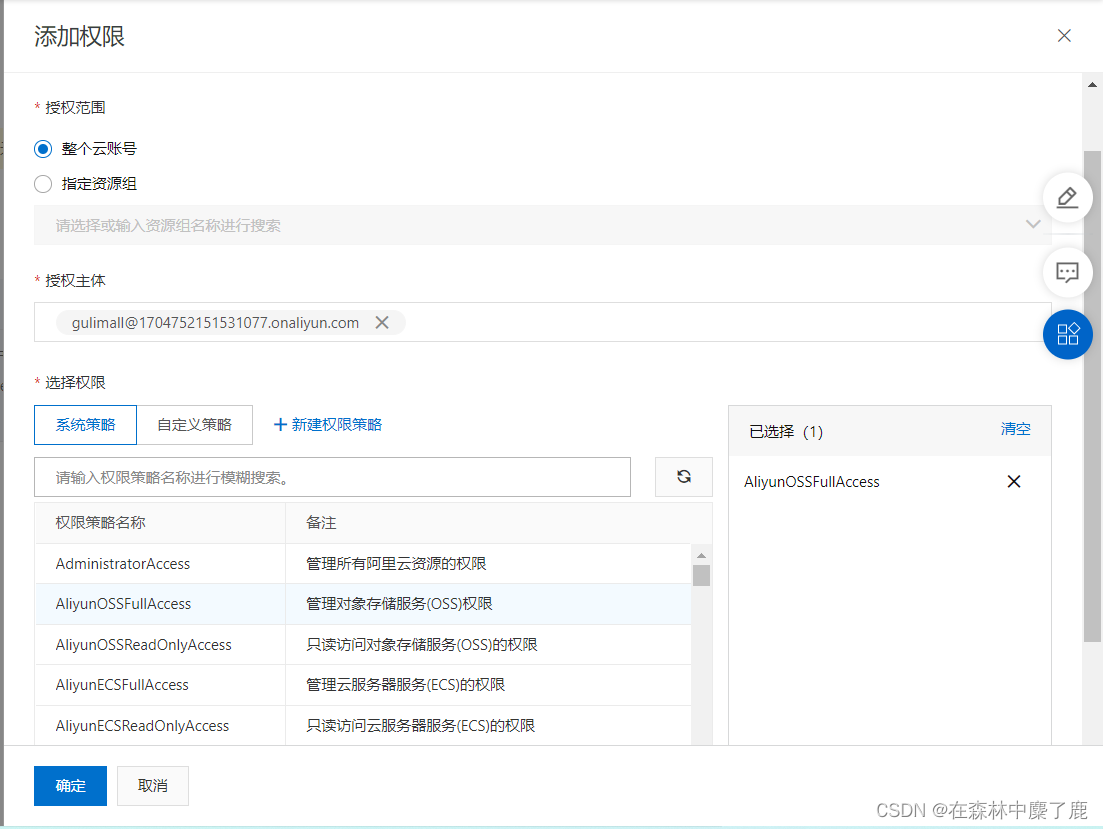The image size is (1103, 829).
Task: Switch to the 自定义策略 tab
Action: [195, 425]
